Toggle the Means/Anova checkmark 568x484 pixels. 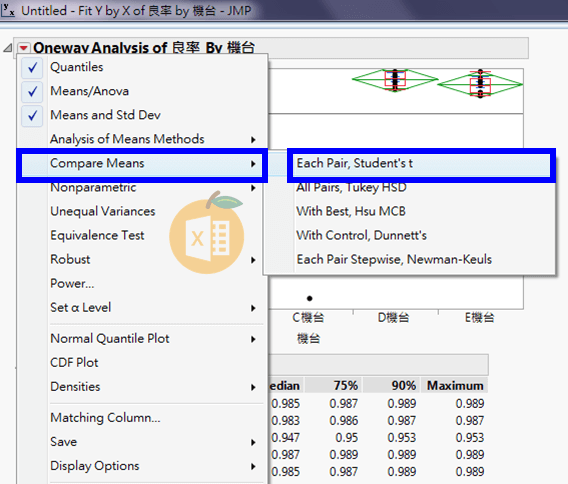32,91
